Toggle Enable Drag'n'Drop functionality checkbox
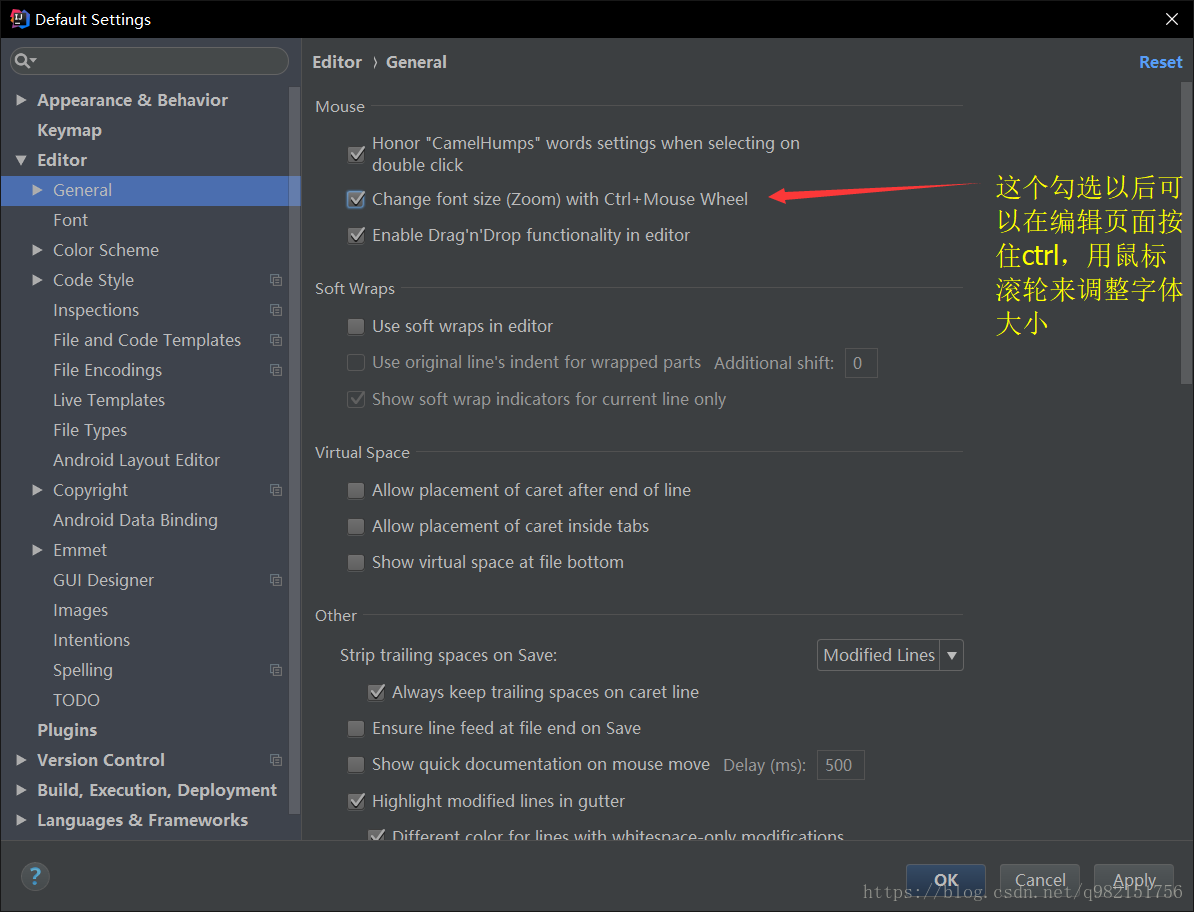This screenshot has width=1194, height=912. [356, 235]
